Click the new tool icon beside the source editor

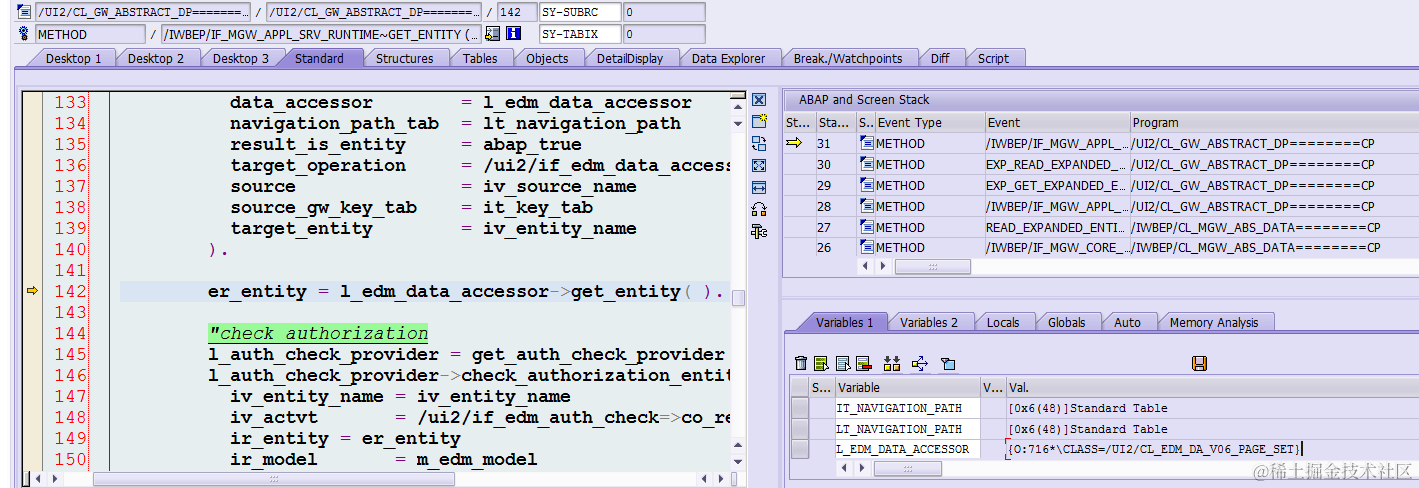tap(759, 121)
